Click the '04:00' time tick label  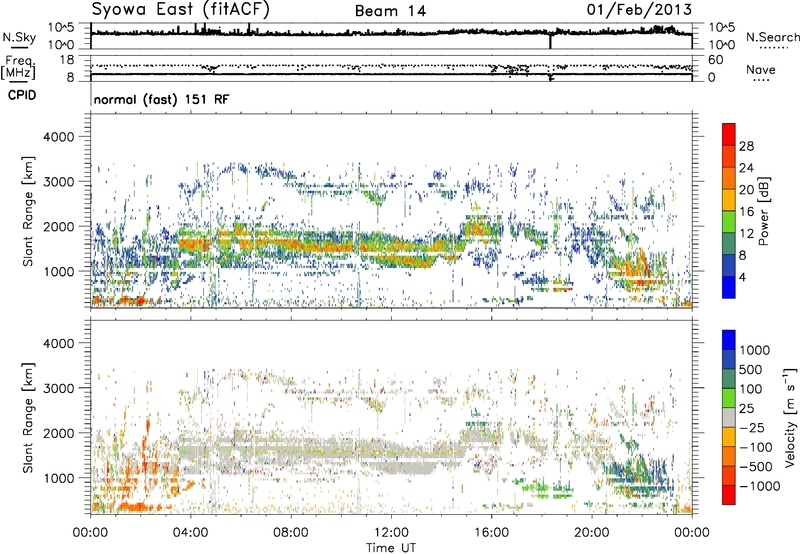tap(190, 533)
